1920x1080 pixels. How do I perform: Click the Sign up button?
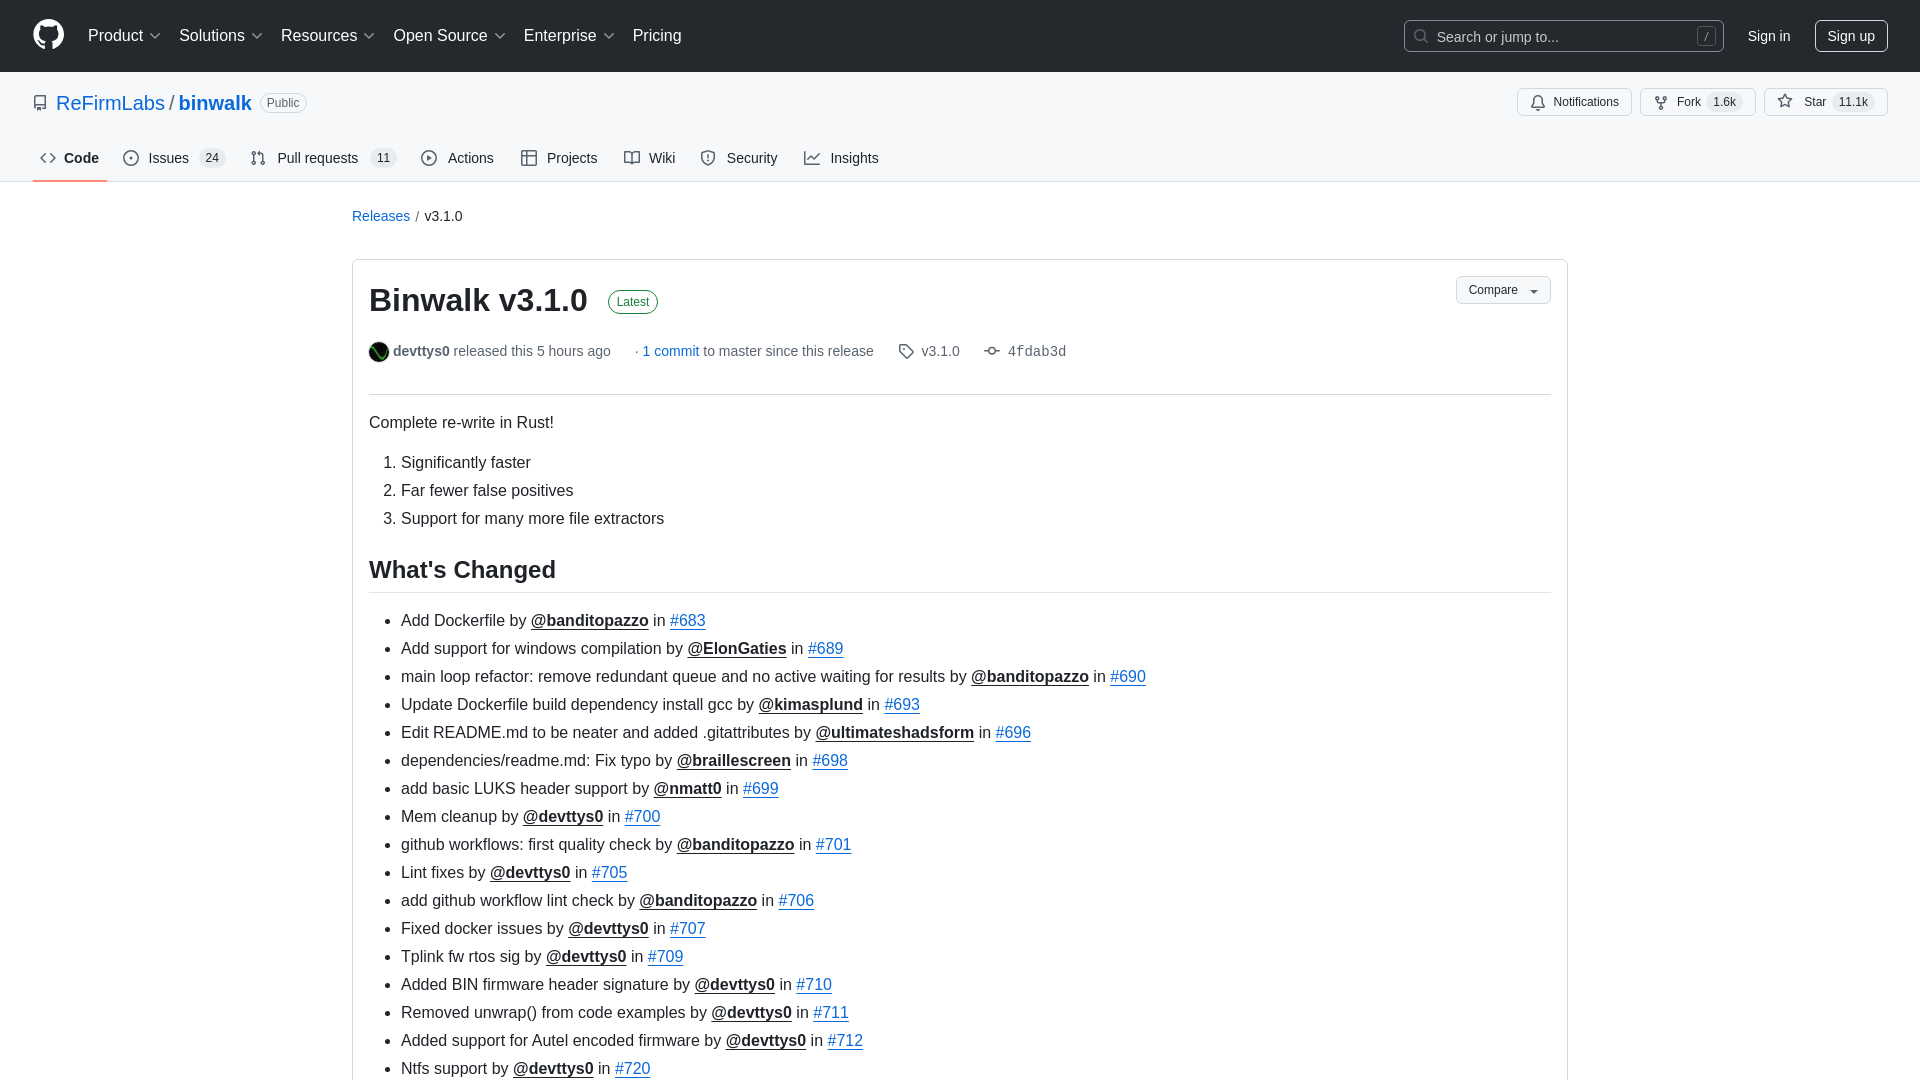[1851, 36]
